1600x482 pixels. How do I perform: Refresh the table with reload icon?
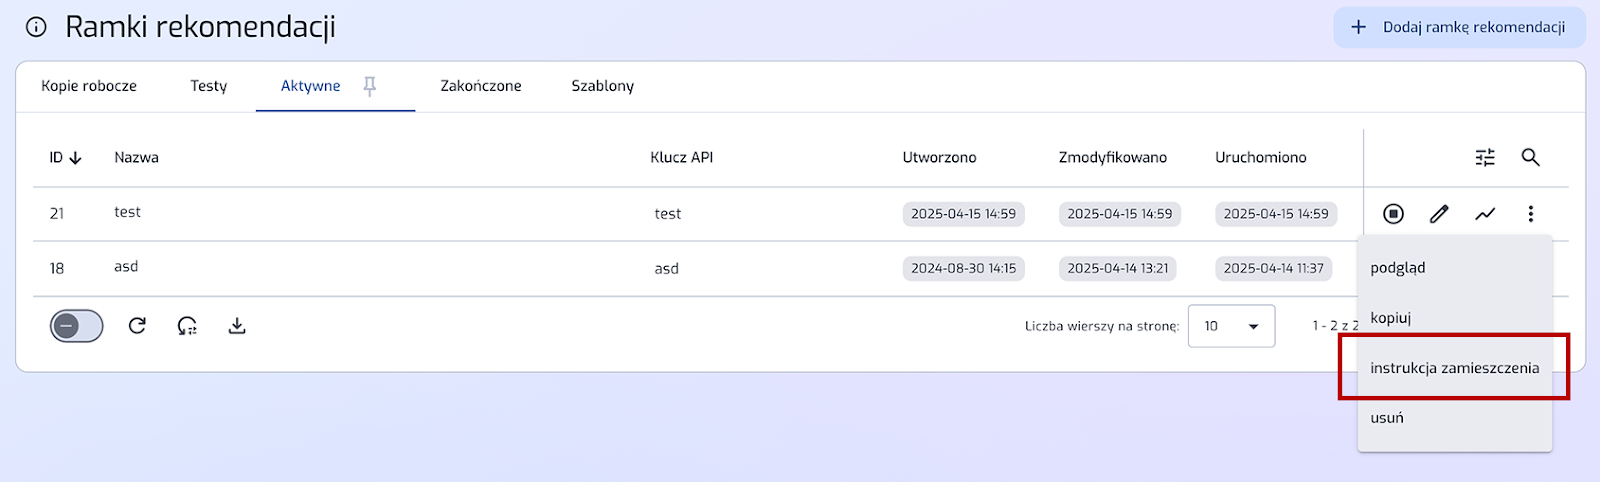coord(137,326)
